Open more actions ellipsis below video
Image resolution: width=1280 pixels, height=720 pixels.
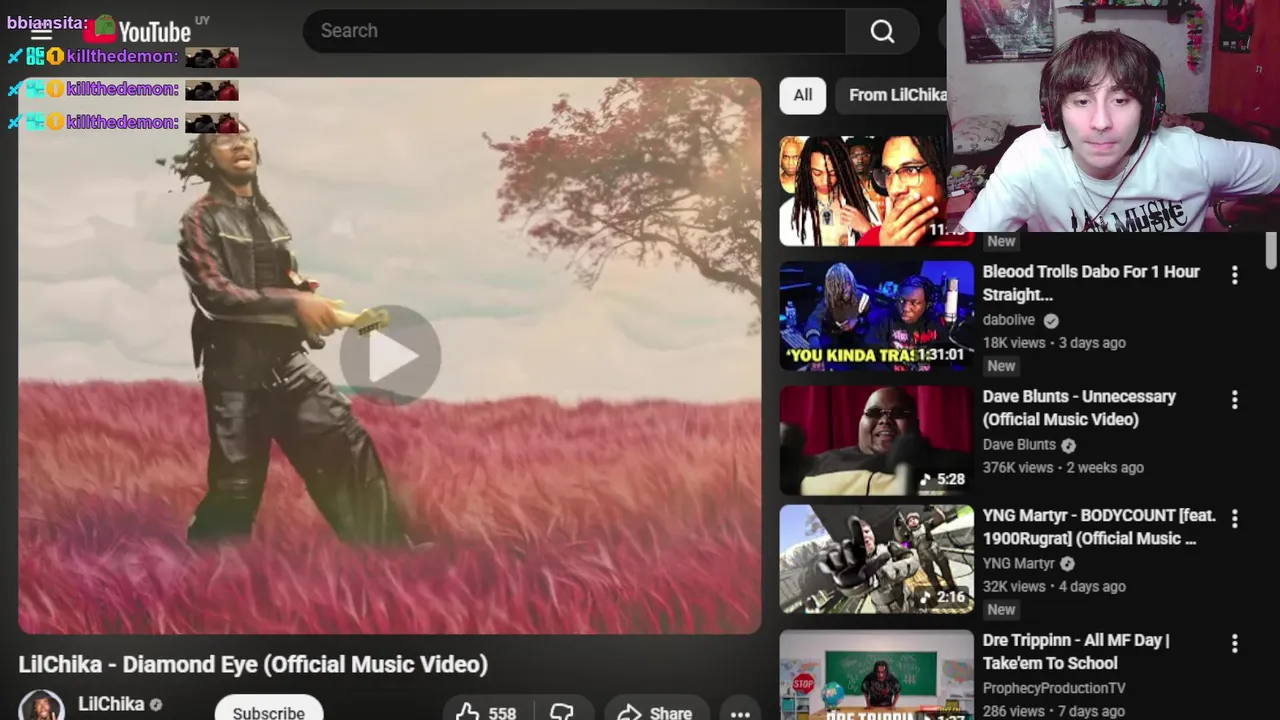click(740, 713)
